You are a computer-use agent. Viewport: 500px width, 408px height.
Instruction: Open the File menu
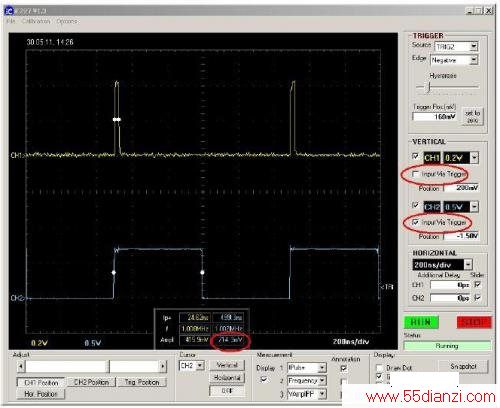[11, 21]
